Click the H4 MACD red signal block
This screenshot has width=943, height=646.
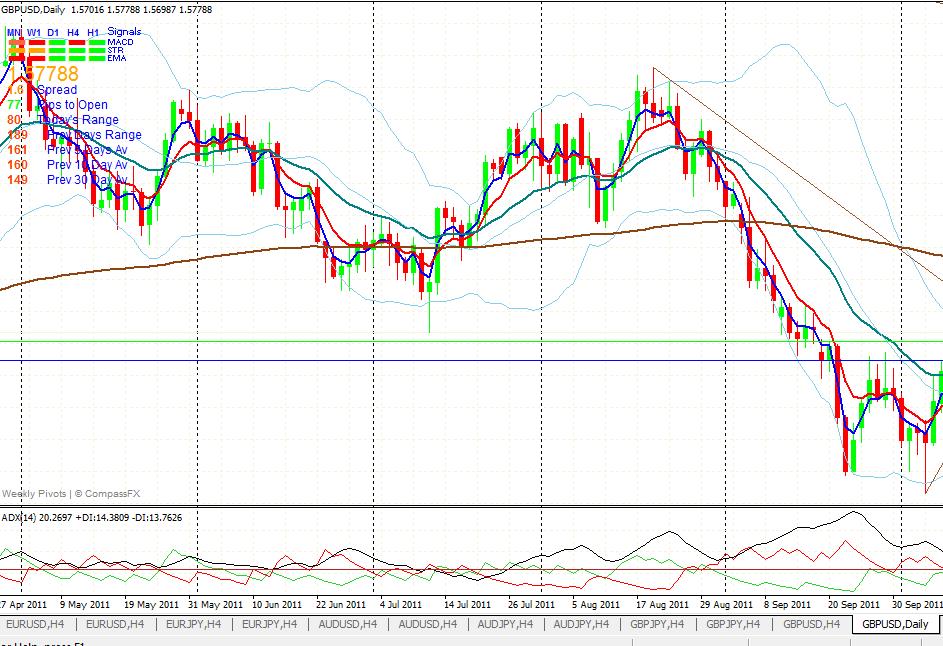76,42
